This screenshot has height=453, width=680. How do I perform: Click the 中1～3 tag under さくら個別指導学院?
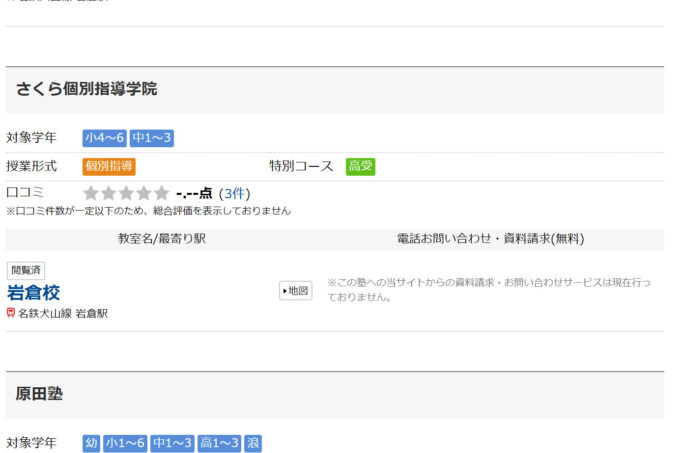[152, 138]
